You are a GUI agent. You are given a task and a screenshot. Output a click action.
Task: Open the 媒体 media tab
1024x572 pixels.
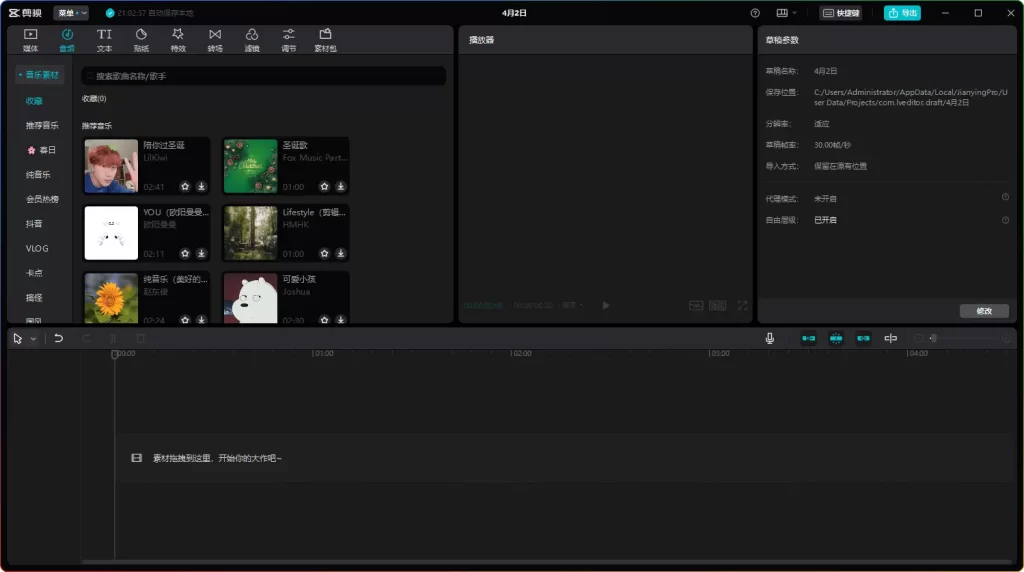tap(31, 40)
